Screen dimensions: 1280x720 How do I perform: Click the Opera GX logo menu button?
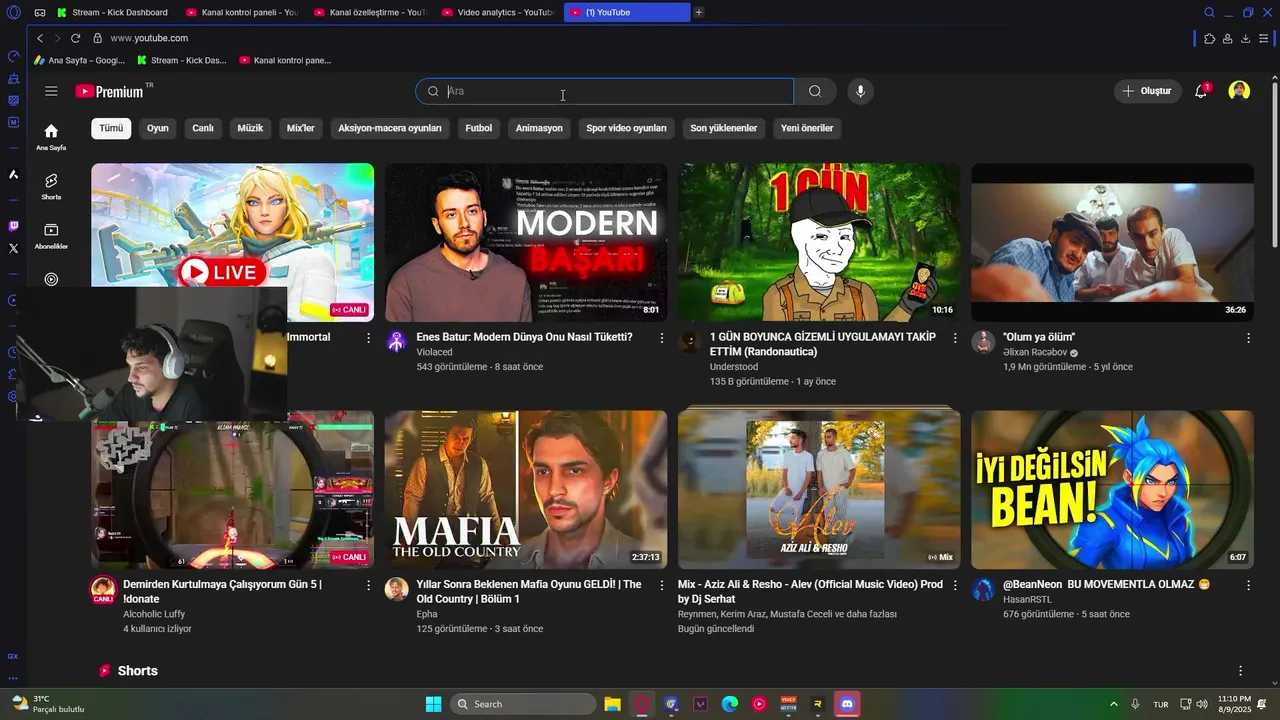pos(13,13)
